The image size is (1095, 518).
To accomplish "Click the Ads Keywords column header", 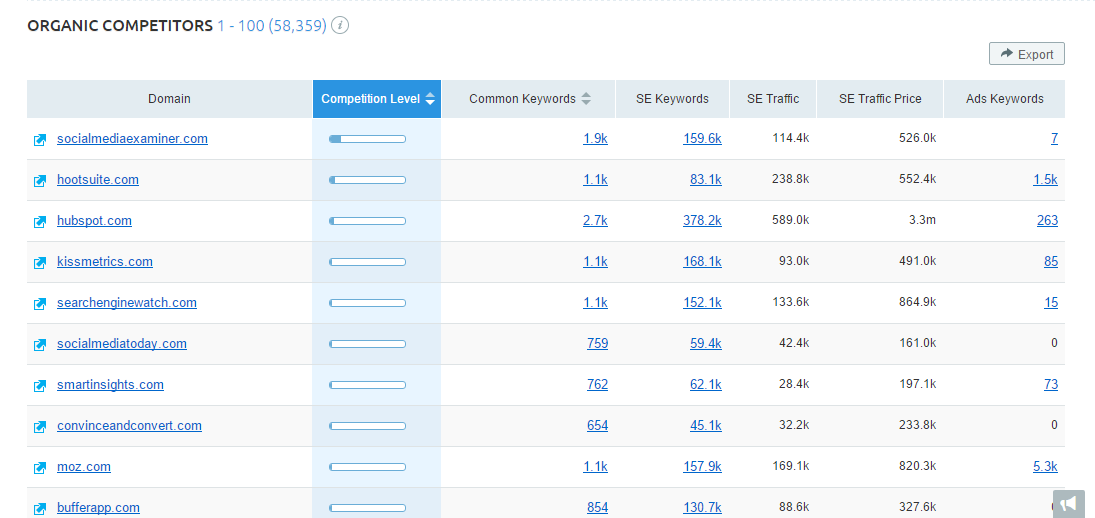I will pos(1005,98).
